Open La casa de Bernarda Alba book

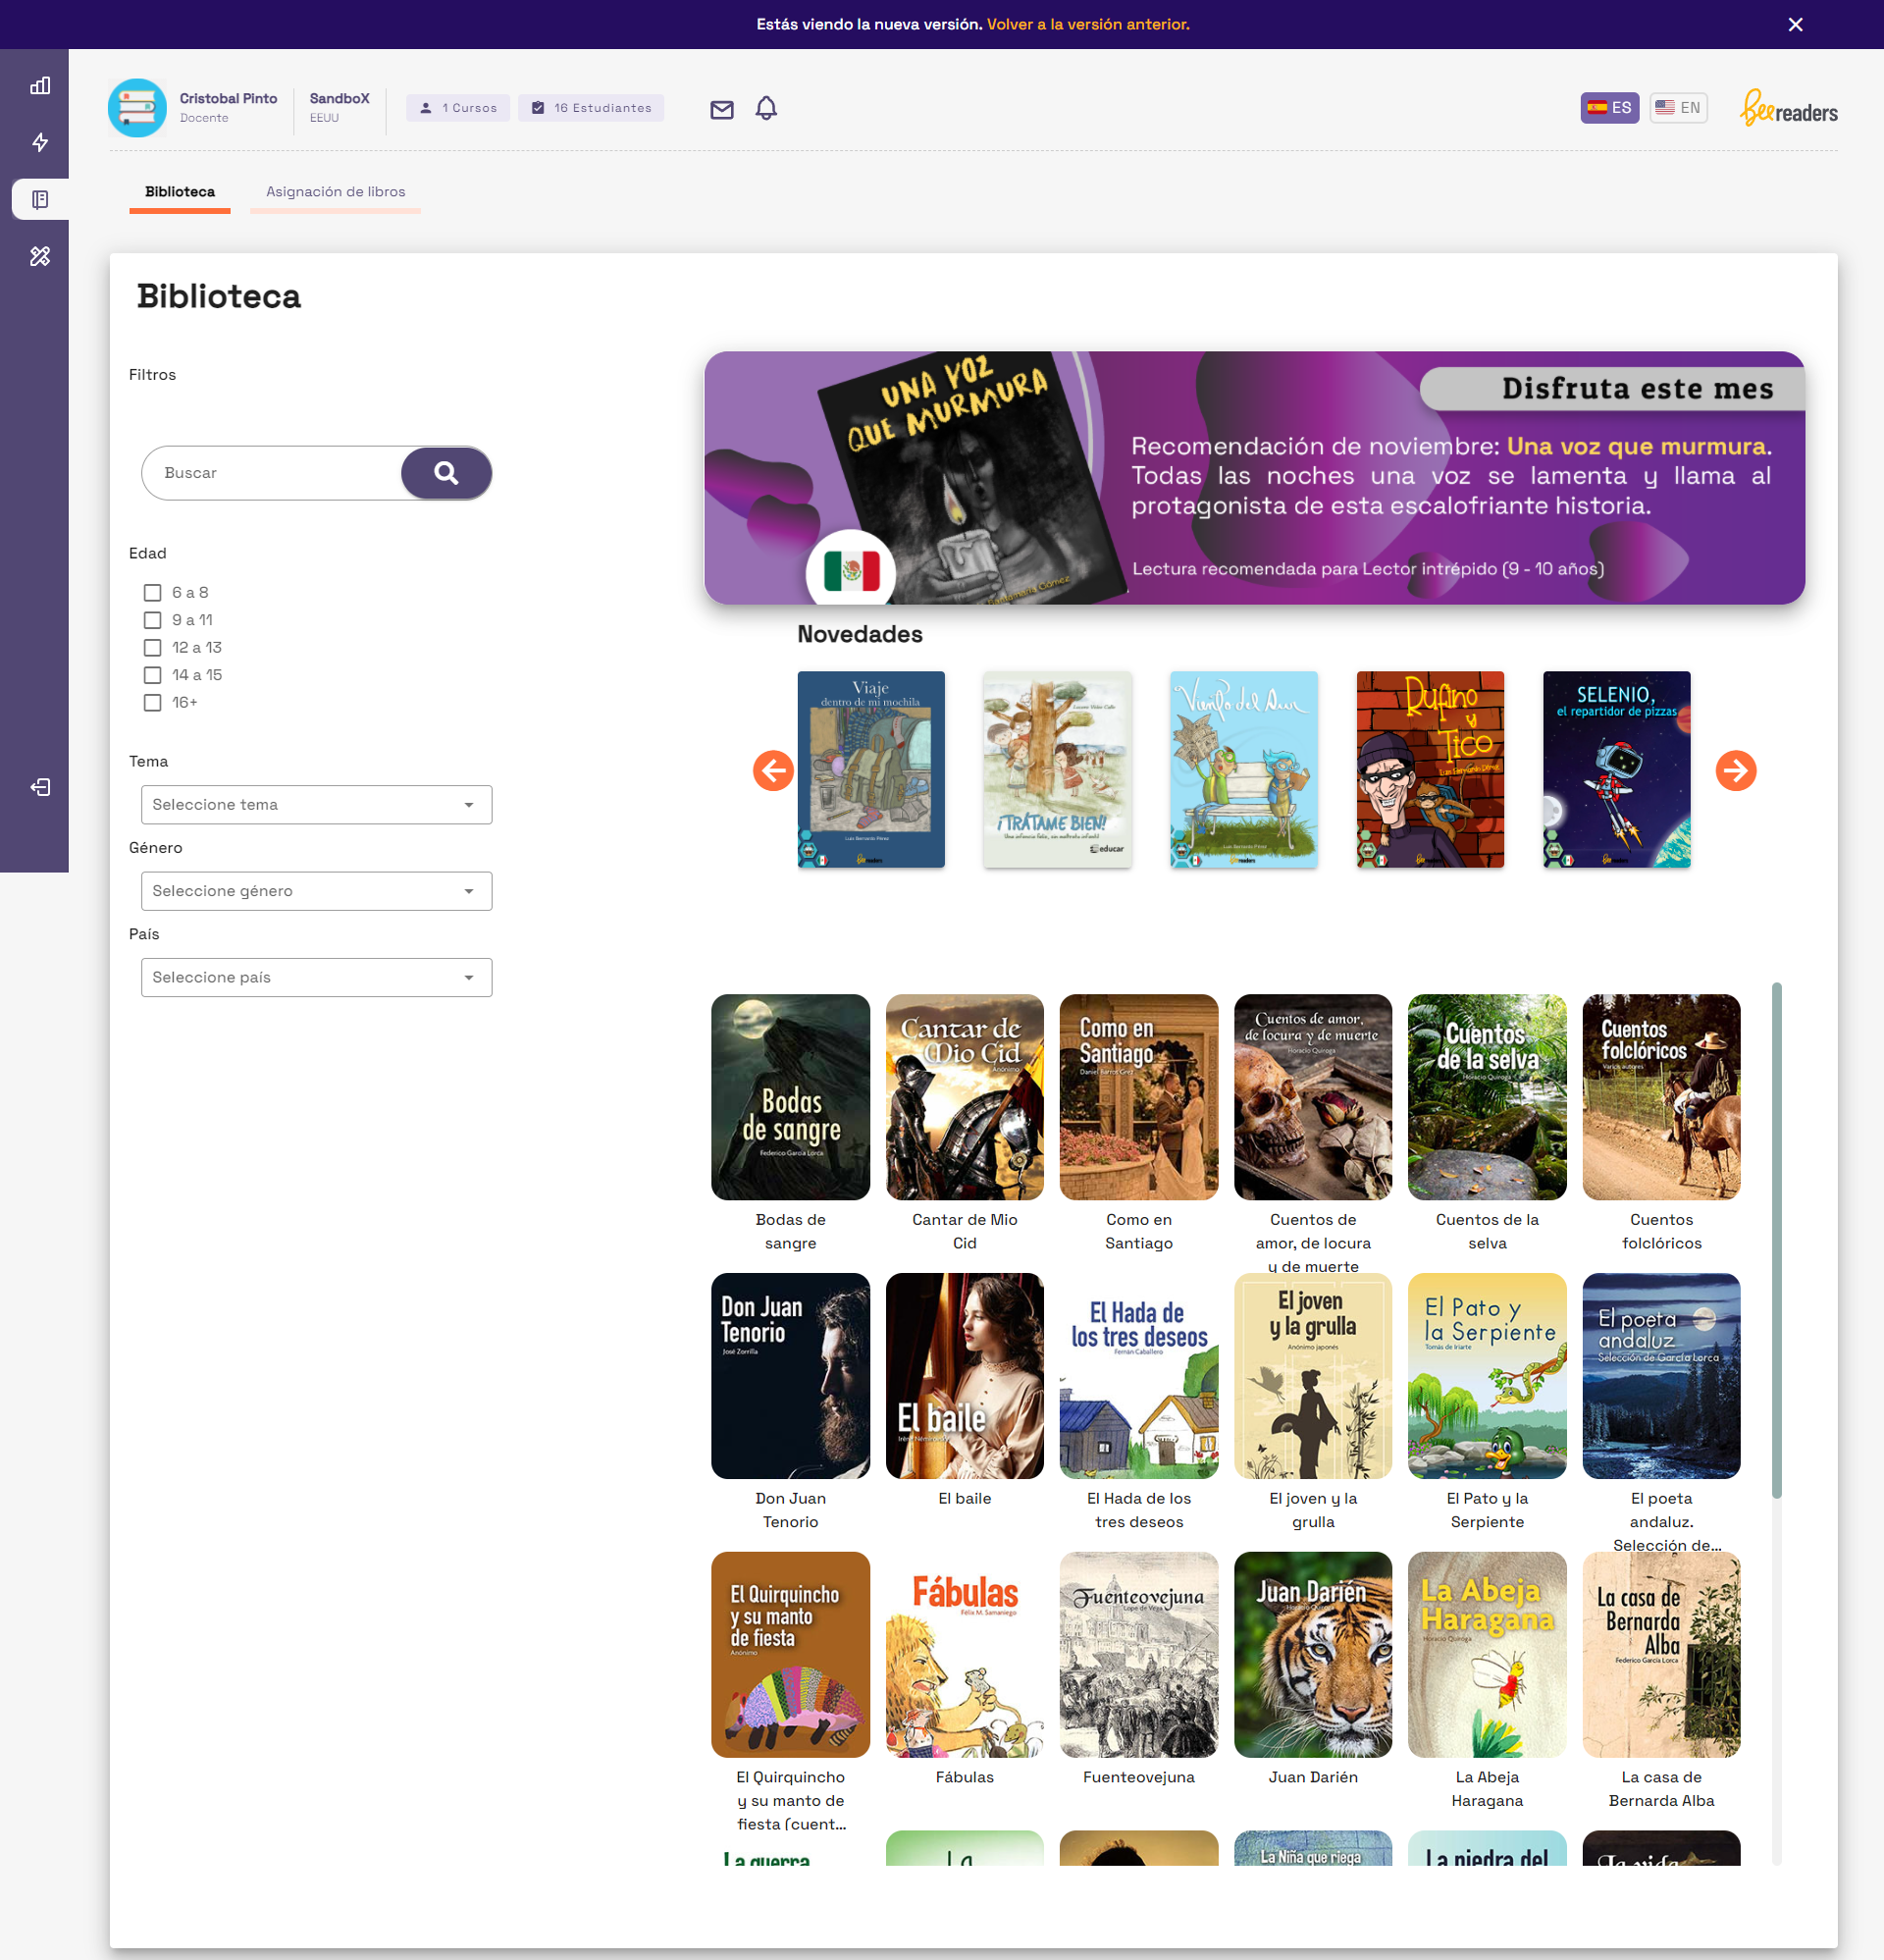click(x=1661, y=1655)
